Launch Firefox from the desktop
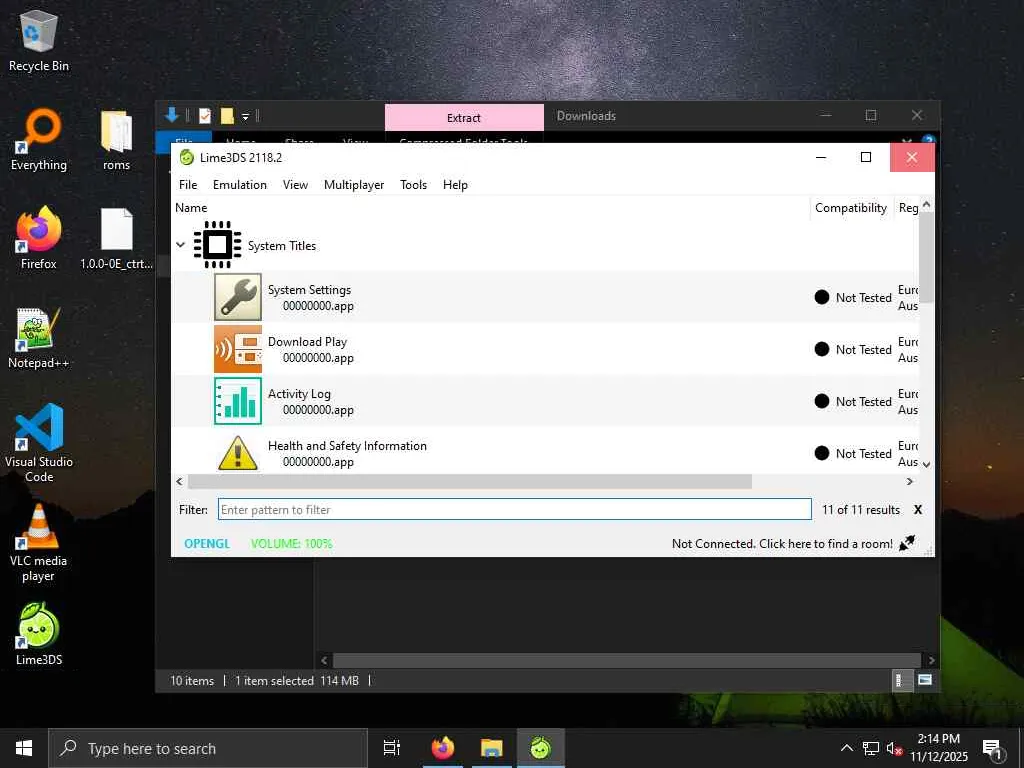The image size is (1024, 768). point(39,238)
